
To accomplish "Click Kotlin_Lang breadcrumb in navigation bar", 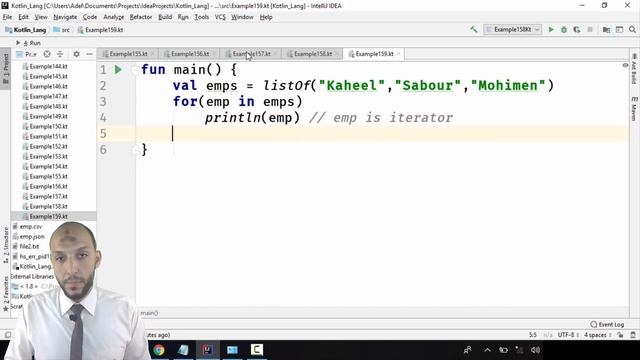I will (26, 30).
